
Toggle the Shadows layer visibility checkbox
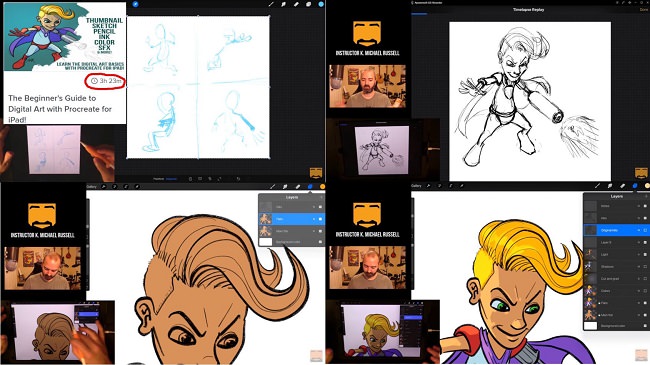coord(645,266)
